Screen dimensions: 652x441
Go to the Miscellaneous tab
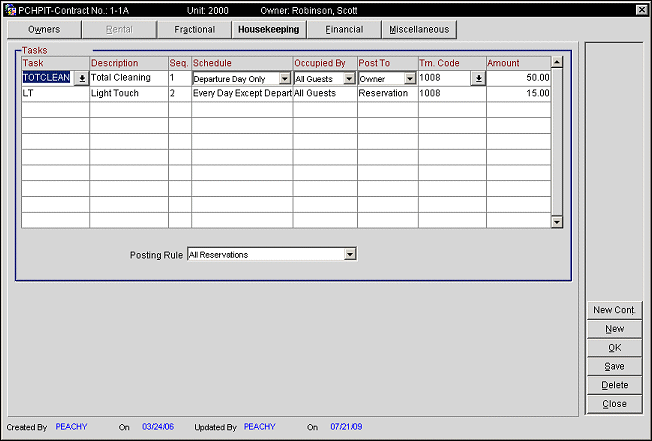pos(419,30)
